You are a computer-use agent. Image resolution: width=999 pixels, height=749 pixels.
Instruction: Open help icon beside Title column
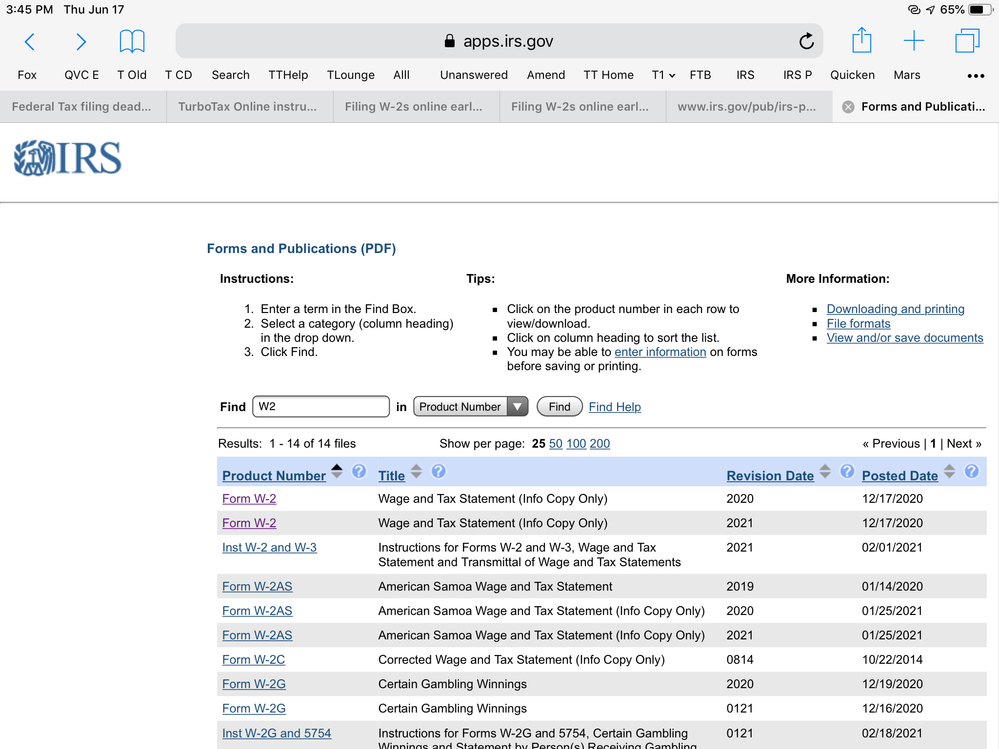pos(438,471)
